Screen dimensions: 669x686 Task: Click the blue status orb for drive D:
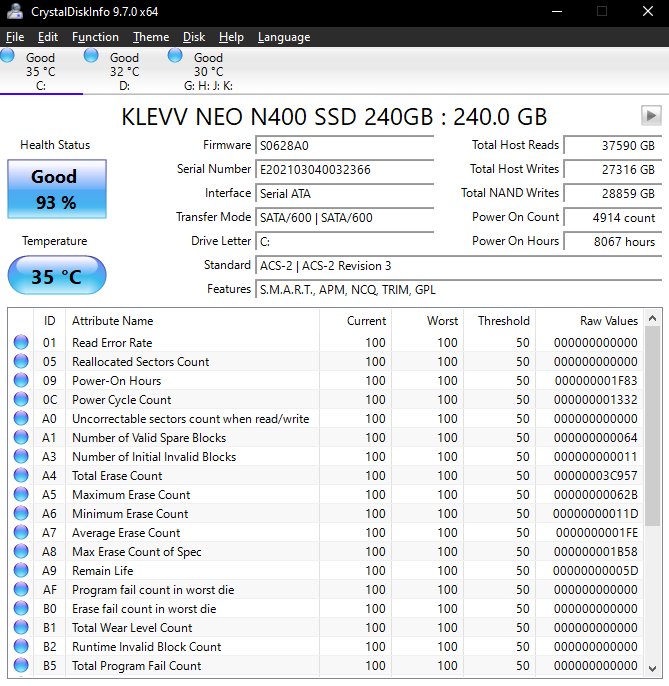click(91, 56)
